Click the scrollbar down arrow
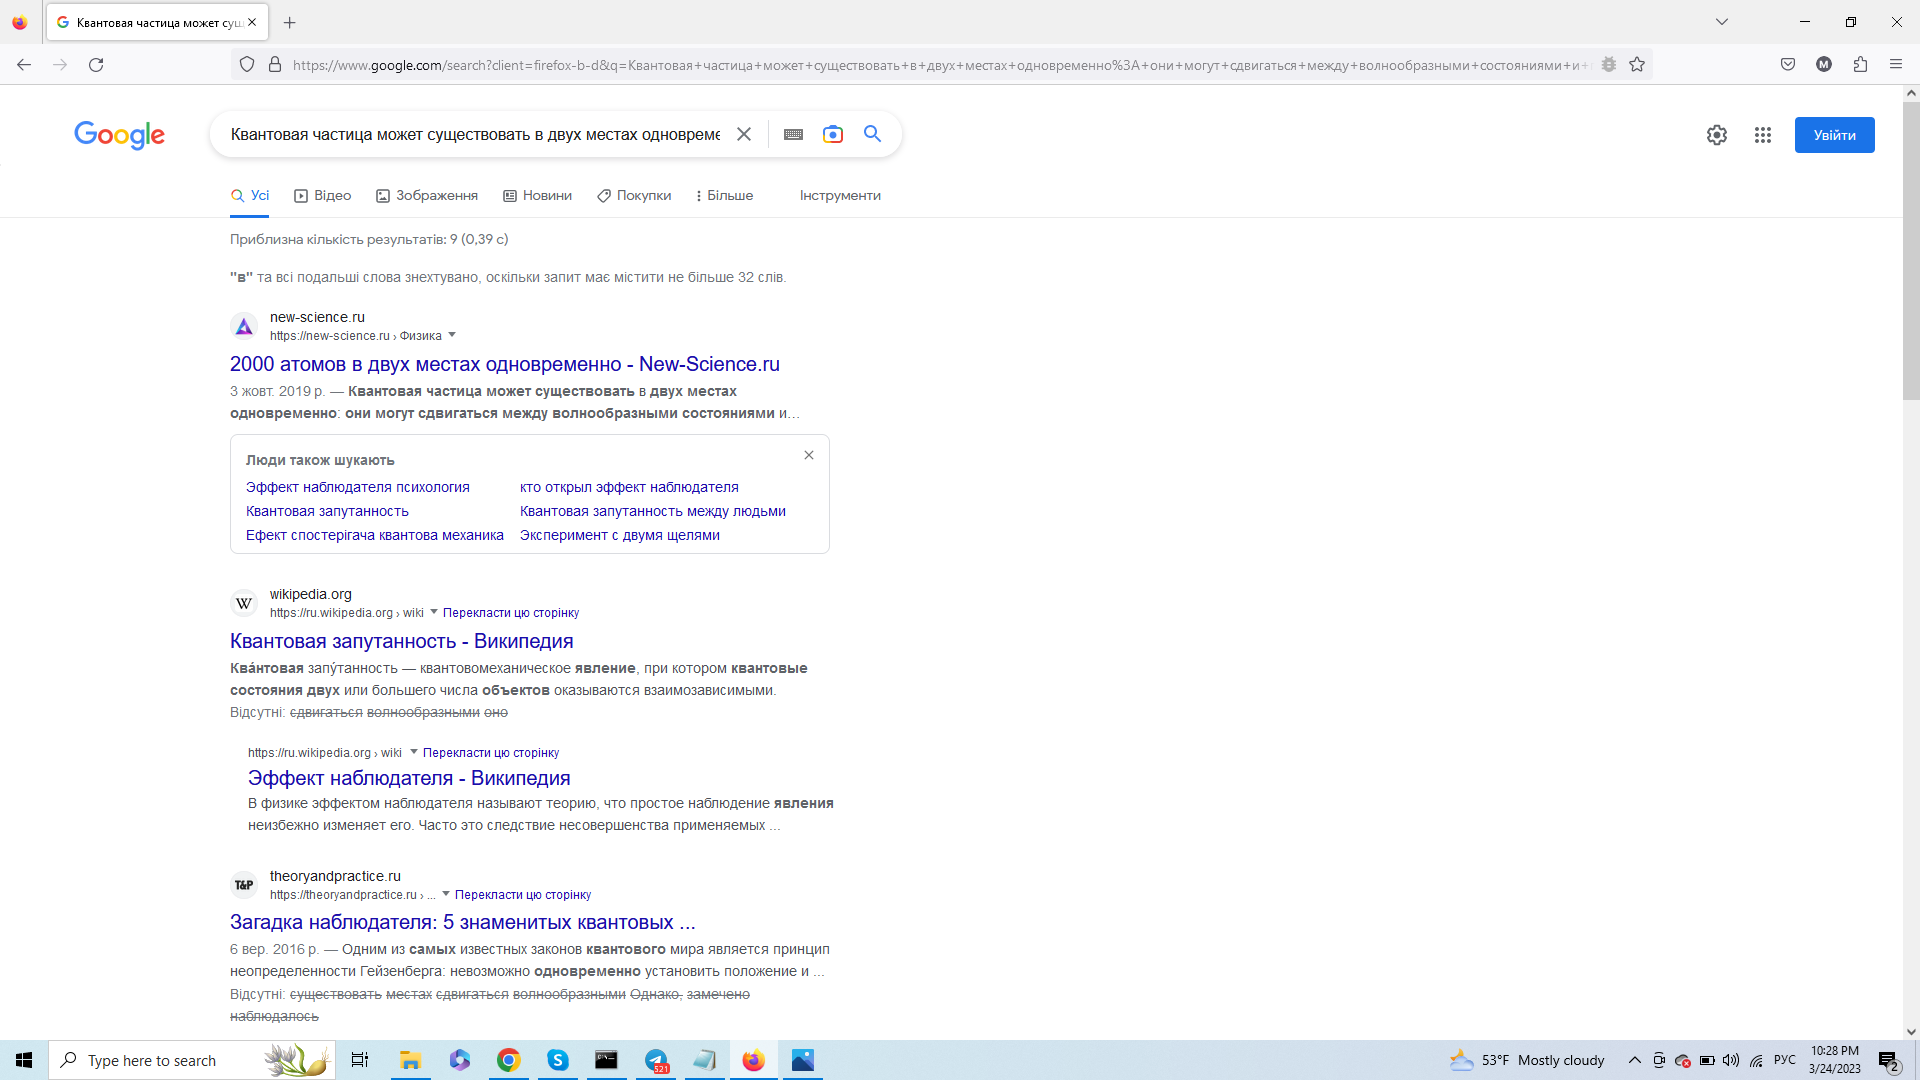The width and height of the screenshot is (1920, 1080). point(1911,1032)
